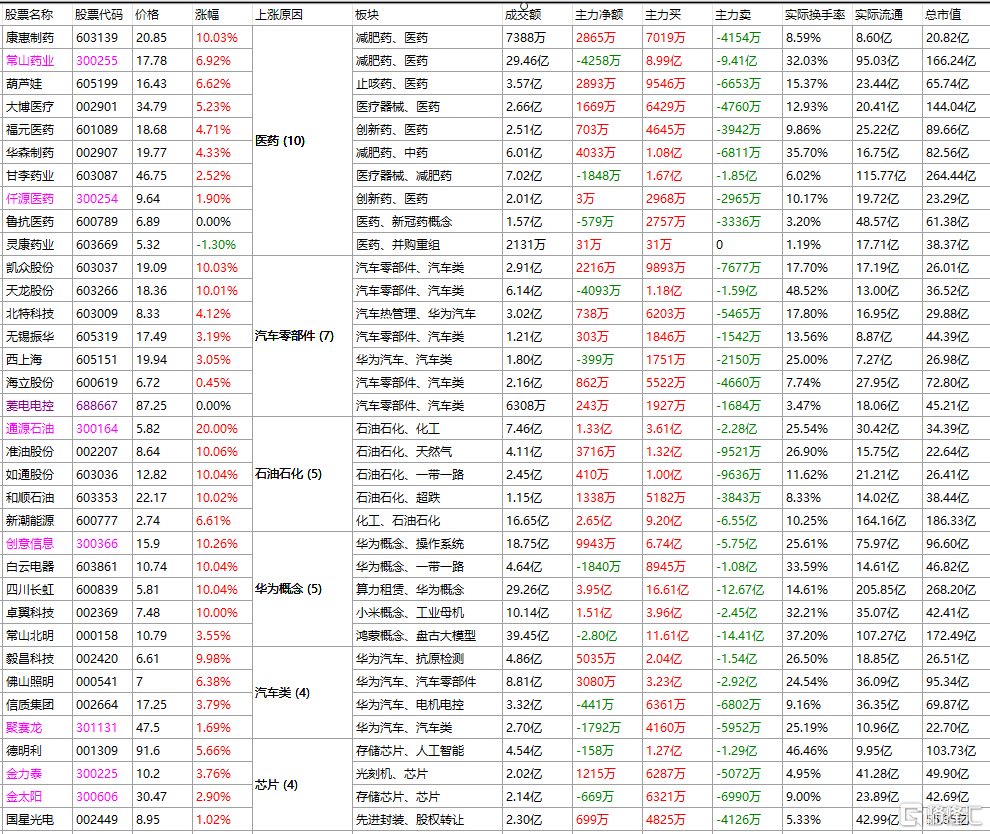
Task: Click the 上涨原因 column header
Action: [278, 15]
